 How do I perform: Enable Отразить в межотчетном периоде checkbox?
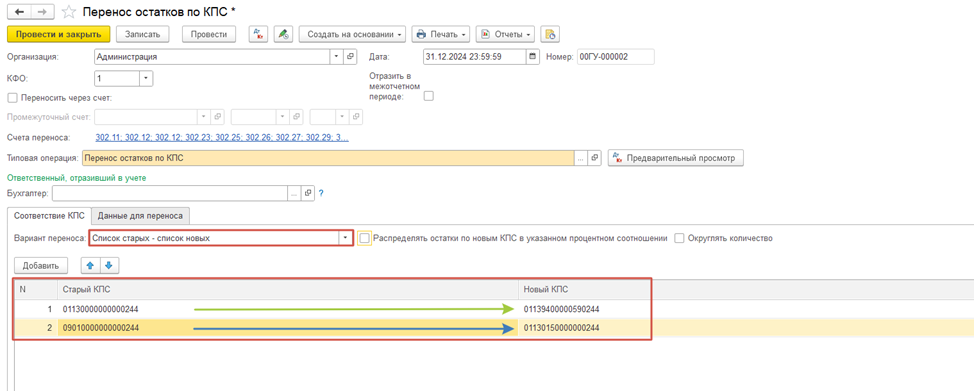428,96
